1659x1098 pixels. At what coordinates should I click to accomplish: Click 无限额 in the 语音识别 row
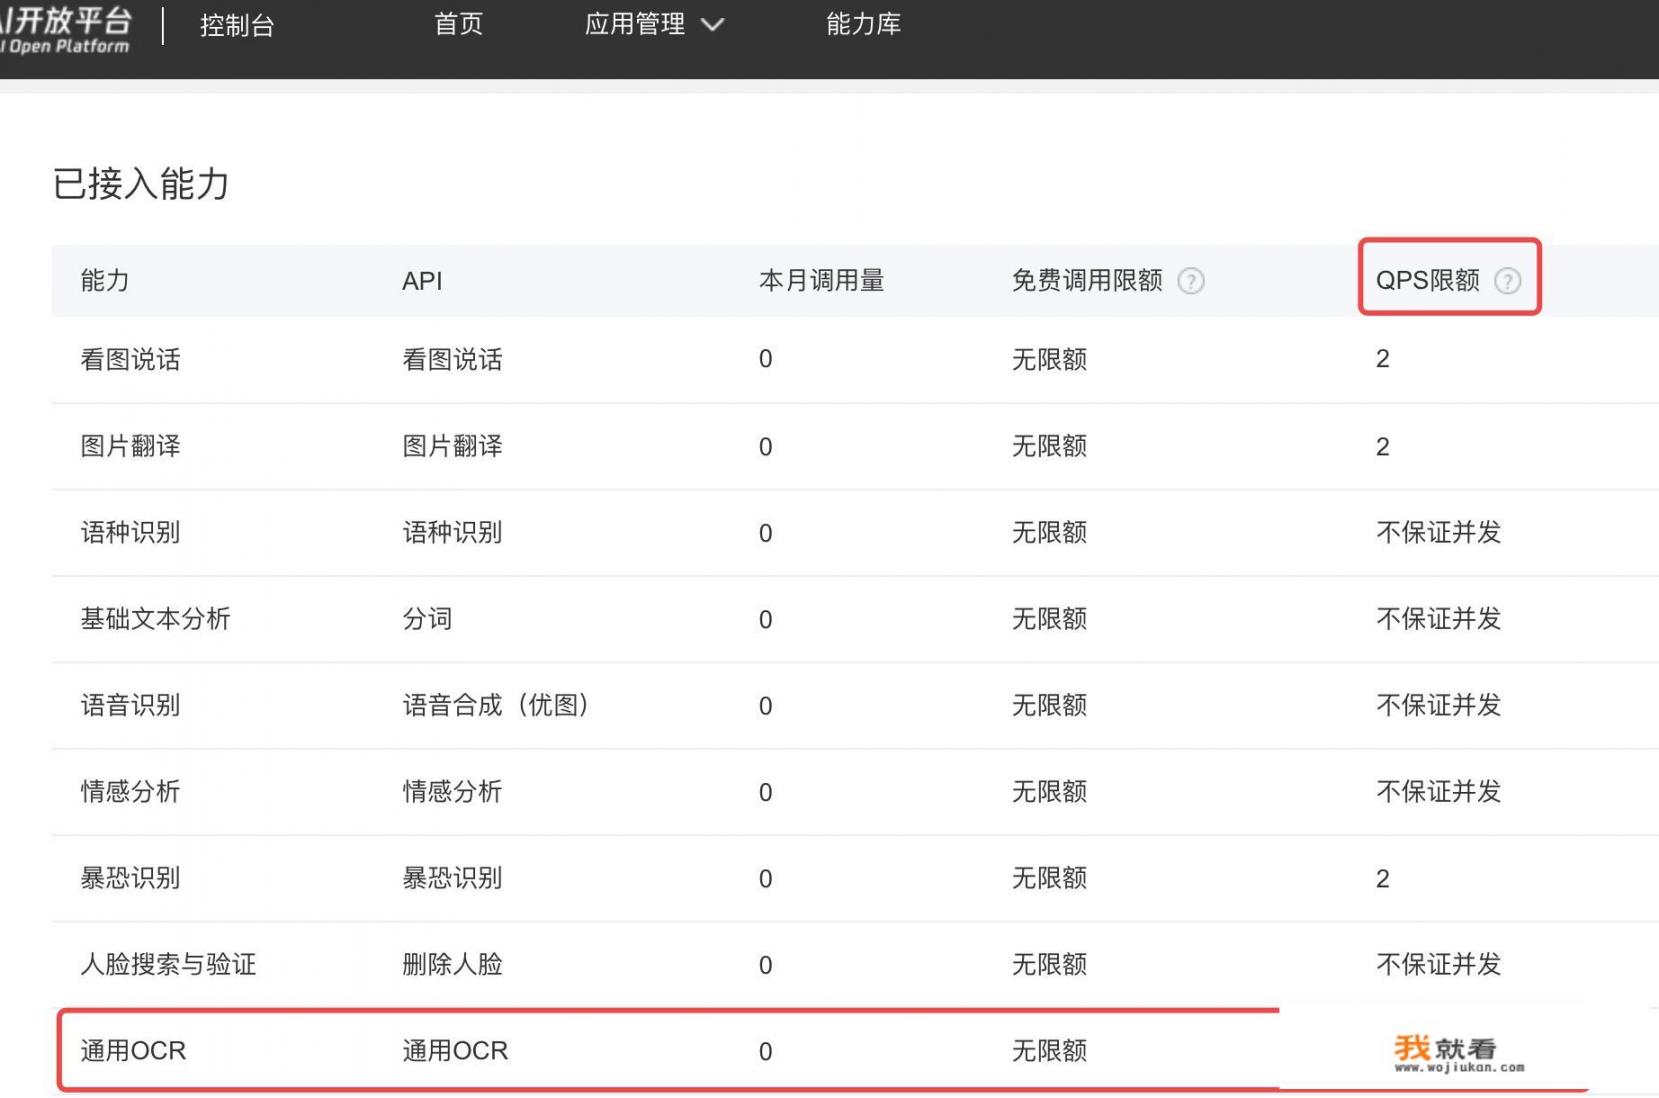click(1049, 706)
